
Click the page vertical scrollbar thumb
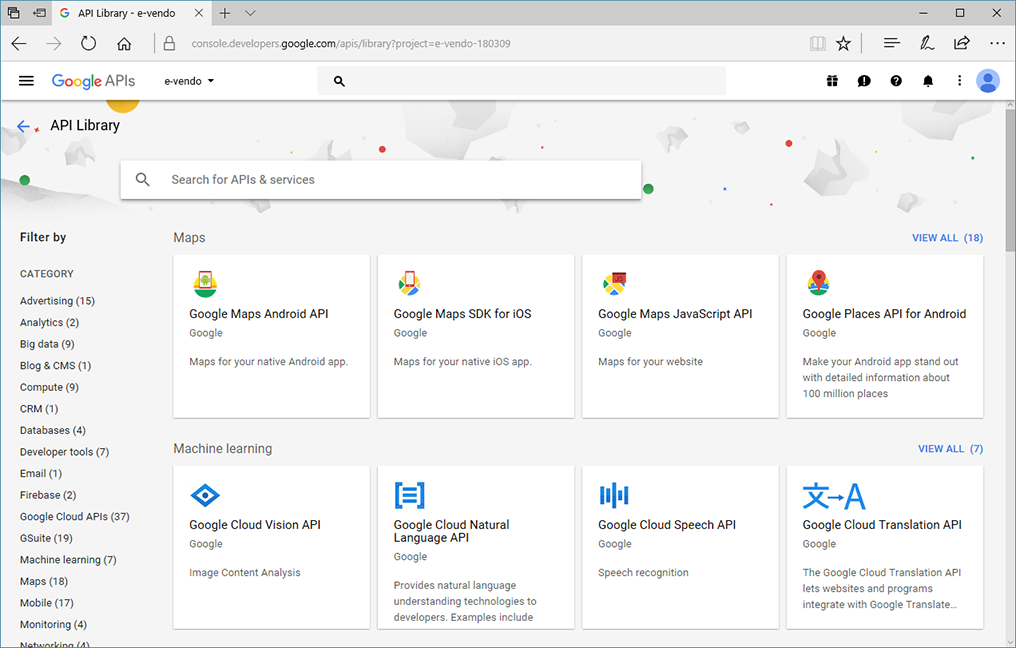1010,179
